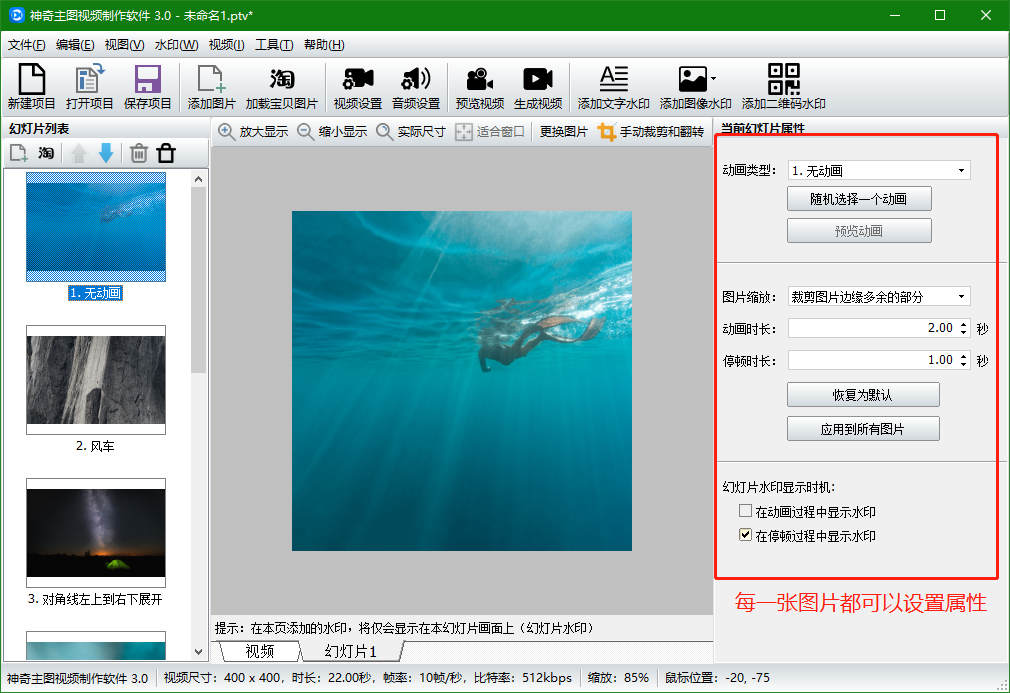Uncheck show watermark during pause checkbox
The height and width of the screenshot is (693, 1010).
[x=745, y=536]
